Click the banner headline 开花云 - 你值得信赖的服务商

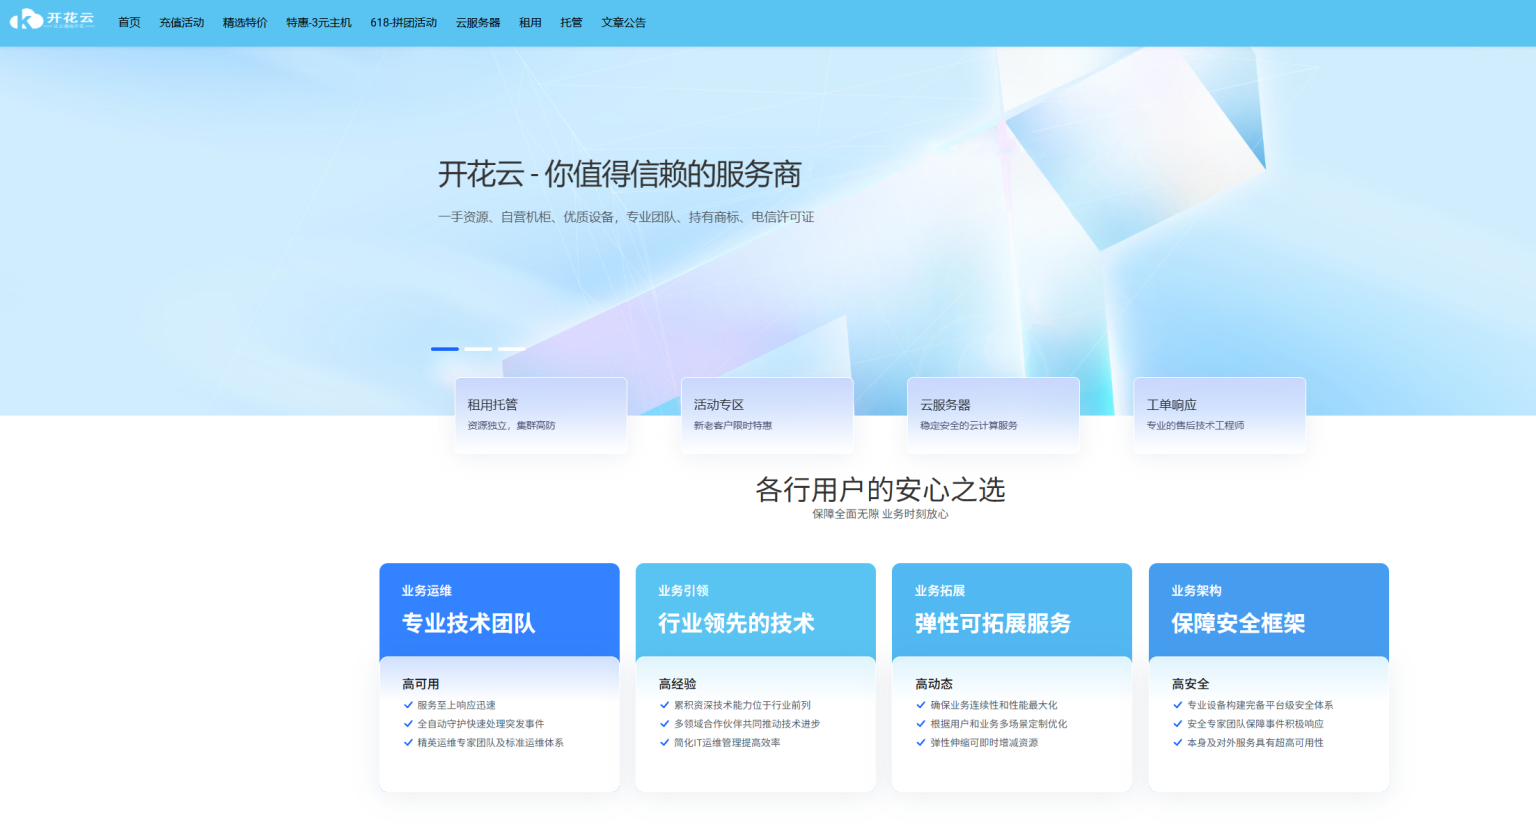pyautogui.click(x=619, y=175)
